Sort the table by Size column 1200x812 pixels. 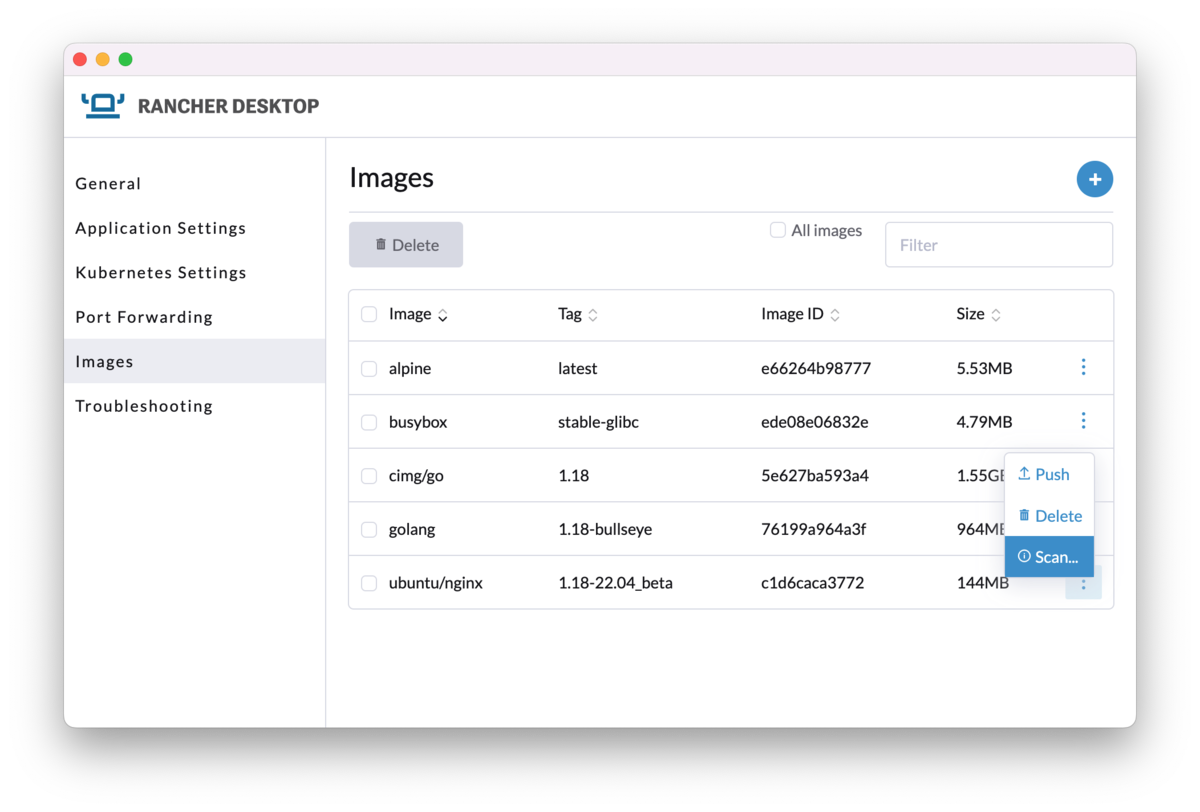click(978, 314)
